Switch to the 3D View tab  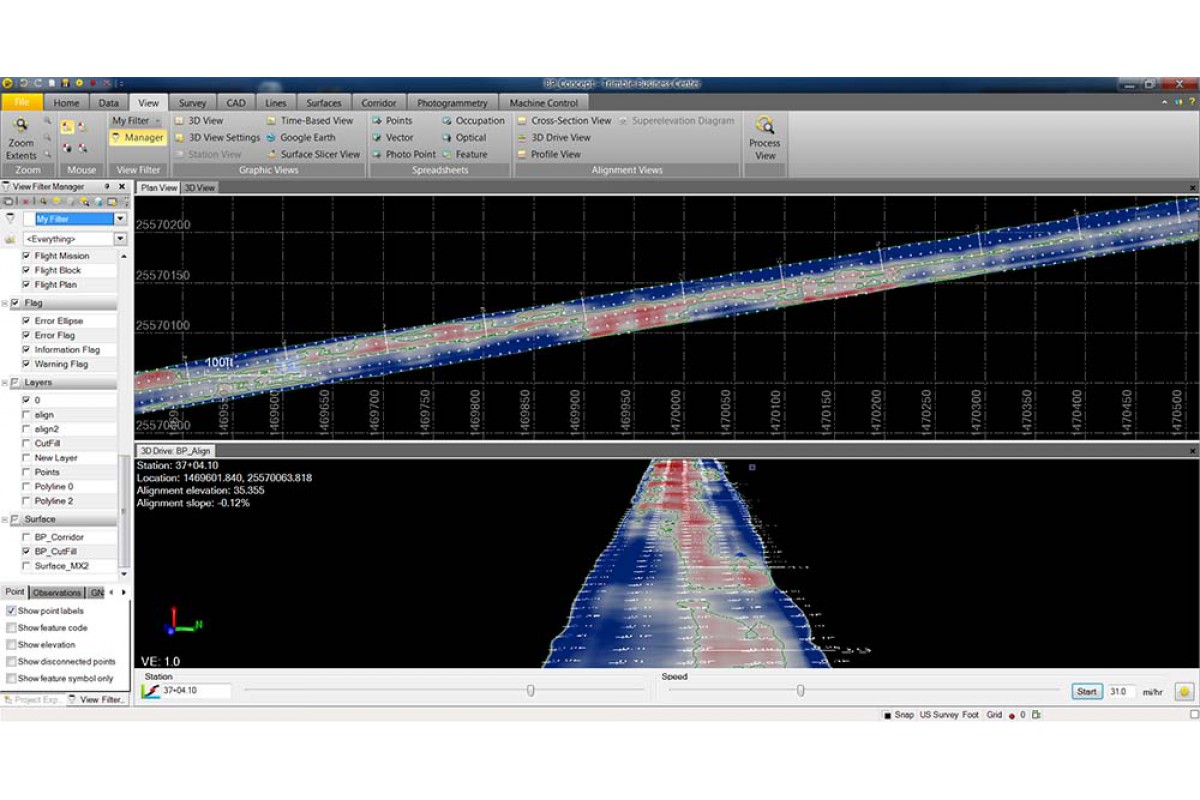coord(200,187)
